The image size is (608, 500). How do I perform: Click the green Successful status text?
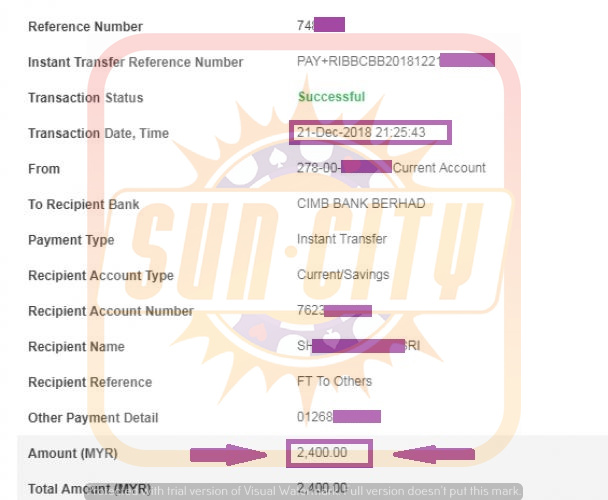click(332, 97)
